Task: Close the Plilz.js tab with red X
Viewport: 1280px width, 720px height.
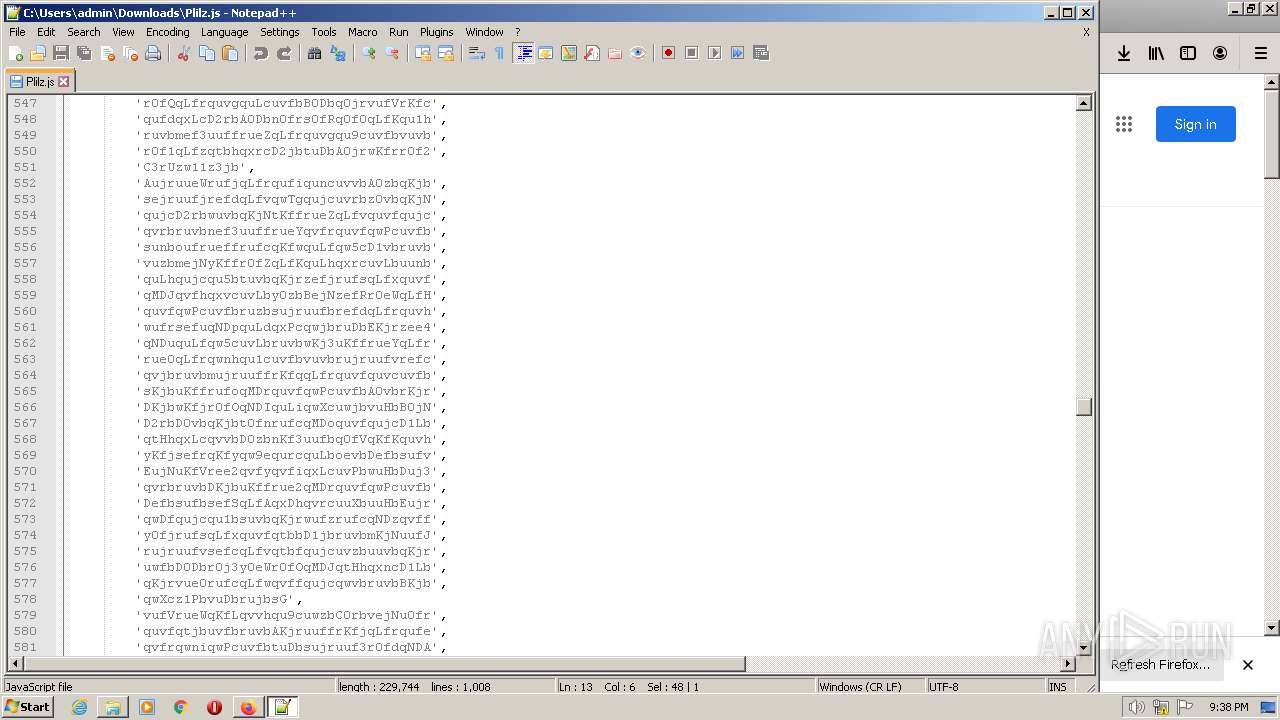Action: click(64, 82)
